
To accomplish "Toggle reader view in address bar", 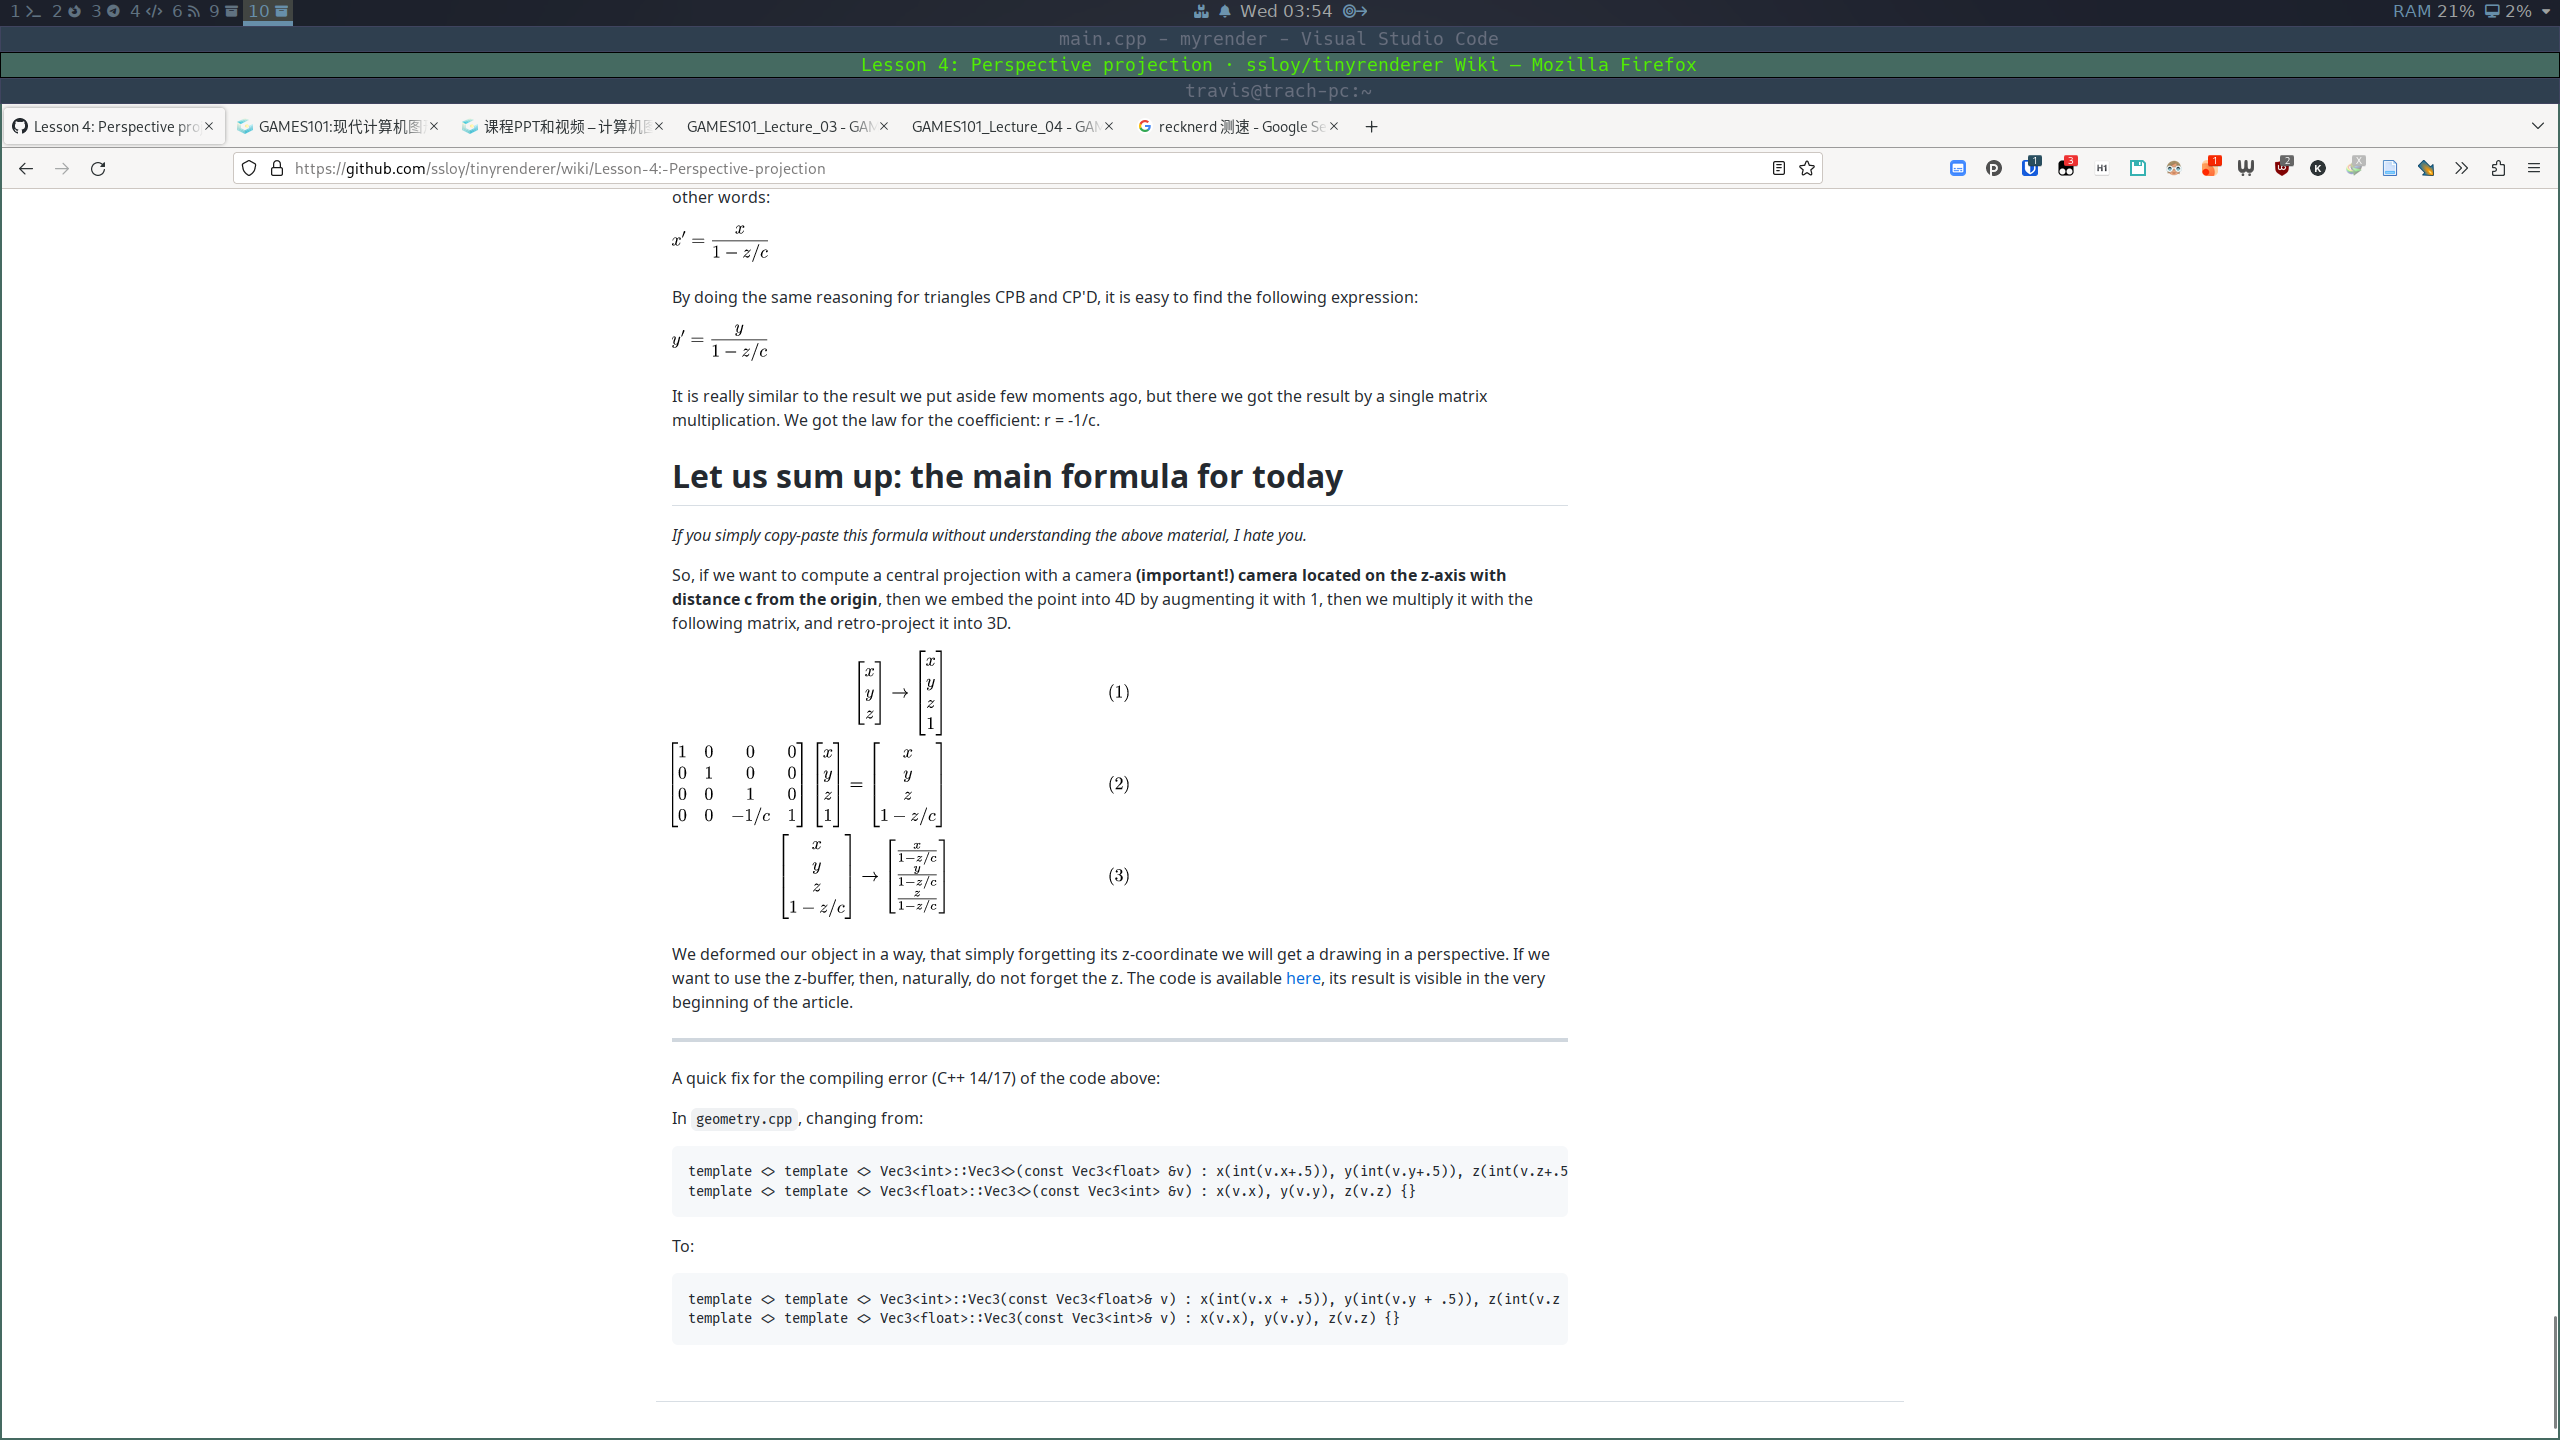I will (x=1778, y=168).
